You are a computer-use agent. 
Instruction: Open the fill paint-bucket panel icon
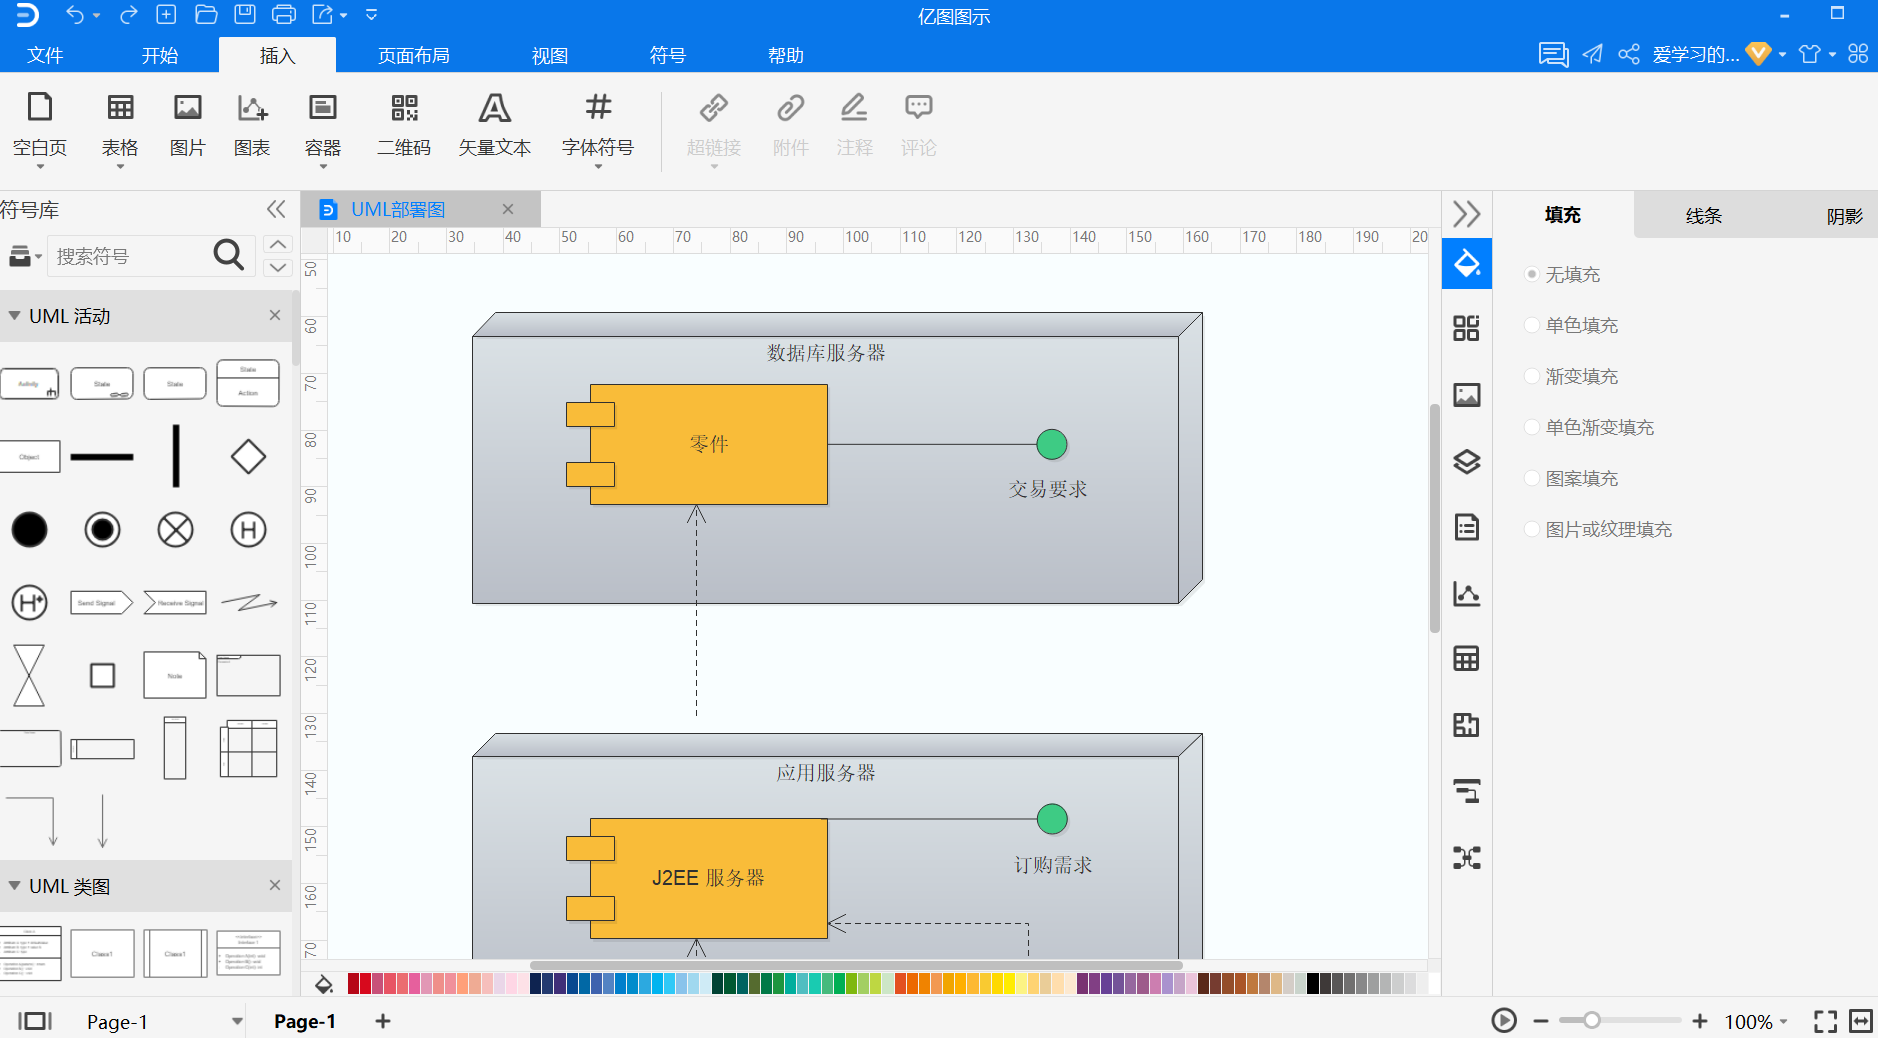click(x=1466, y=264)
